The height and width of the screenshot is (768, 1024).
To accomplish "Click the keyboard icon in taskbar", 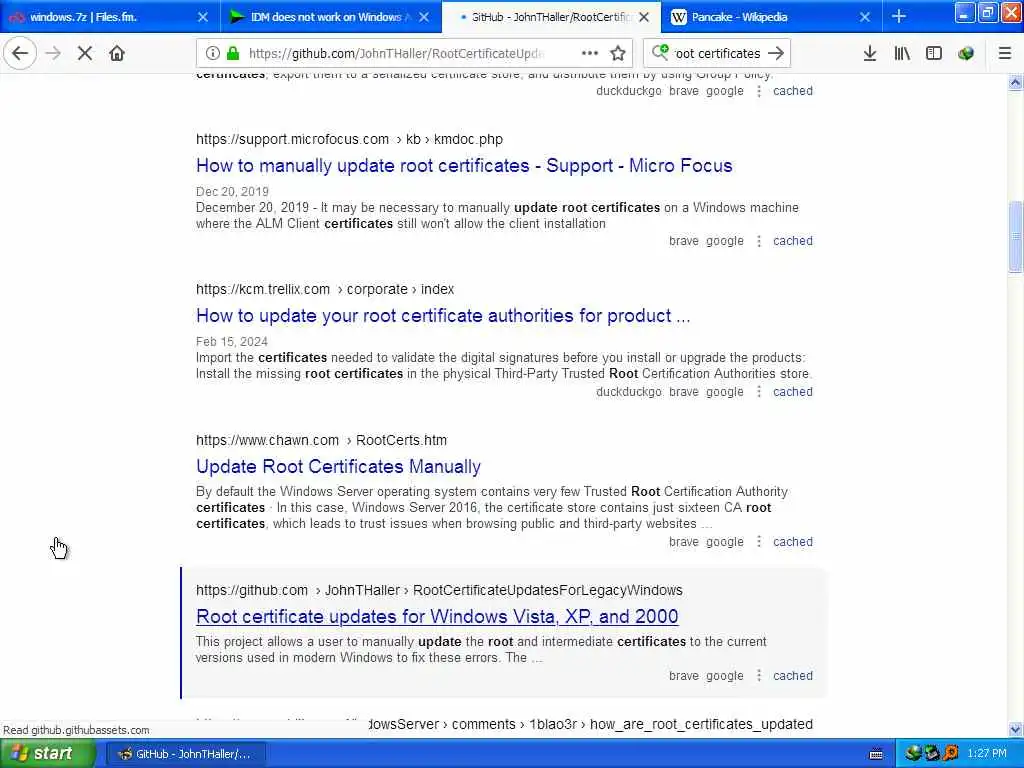I will [x=876, y=754].
